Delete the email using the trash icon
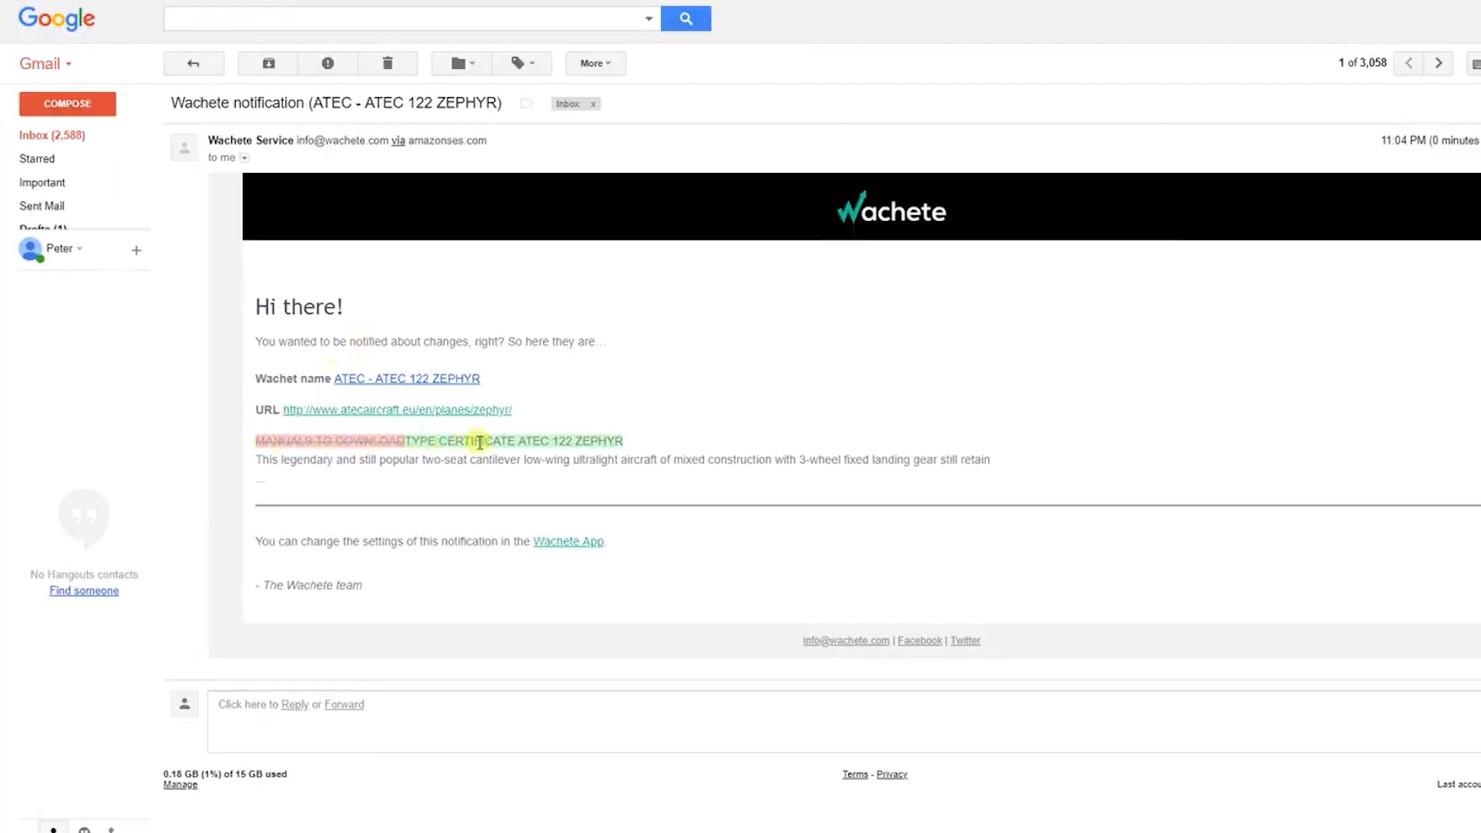The image size is (1481, 833). pos(388,63)
